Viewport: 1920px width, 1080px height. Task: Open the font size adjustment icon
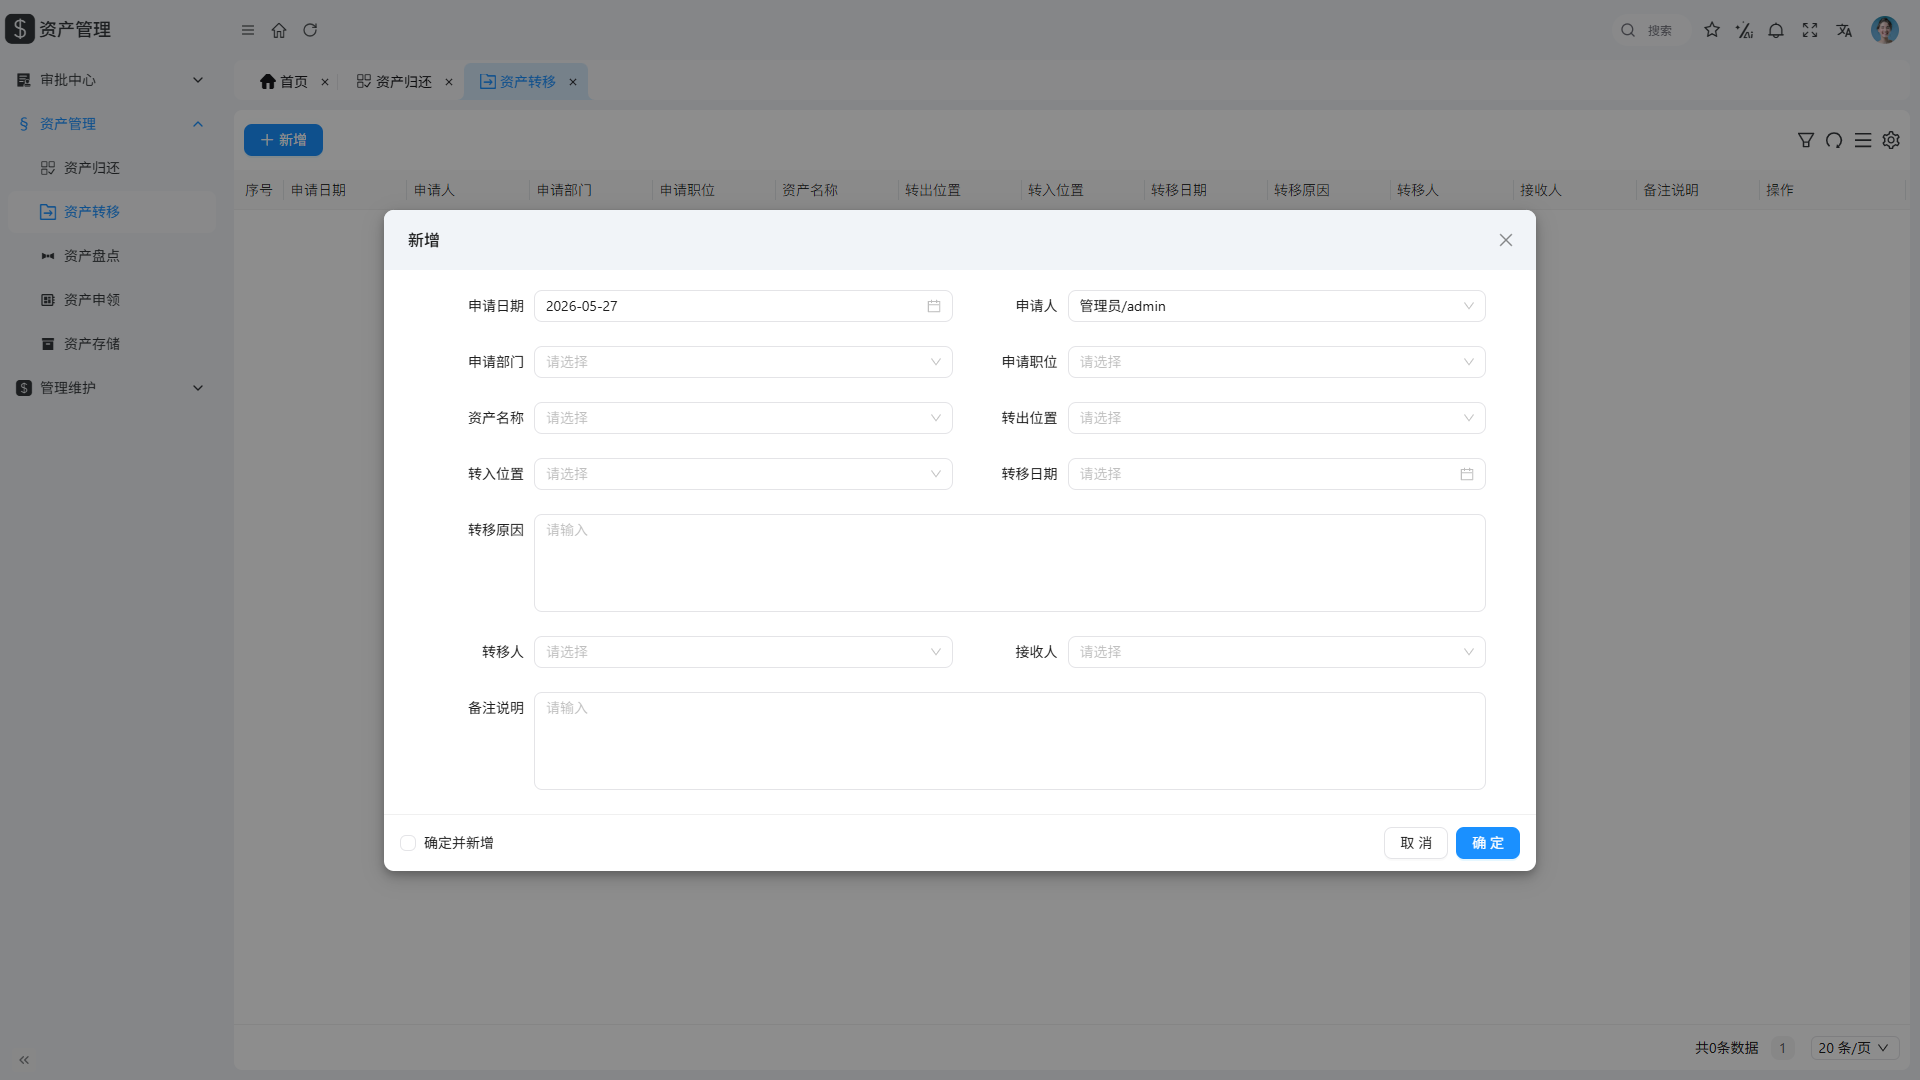[1744, 30]
